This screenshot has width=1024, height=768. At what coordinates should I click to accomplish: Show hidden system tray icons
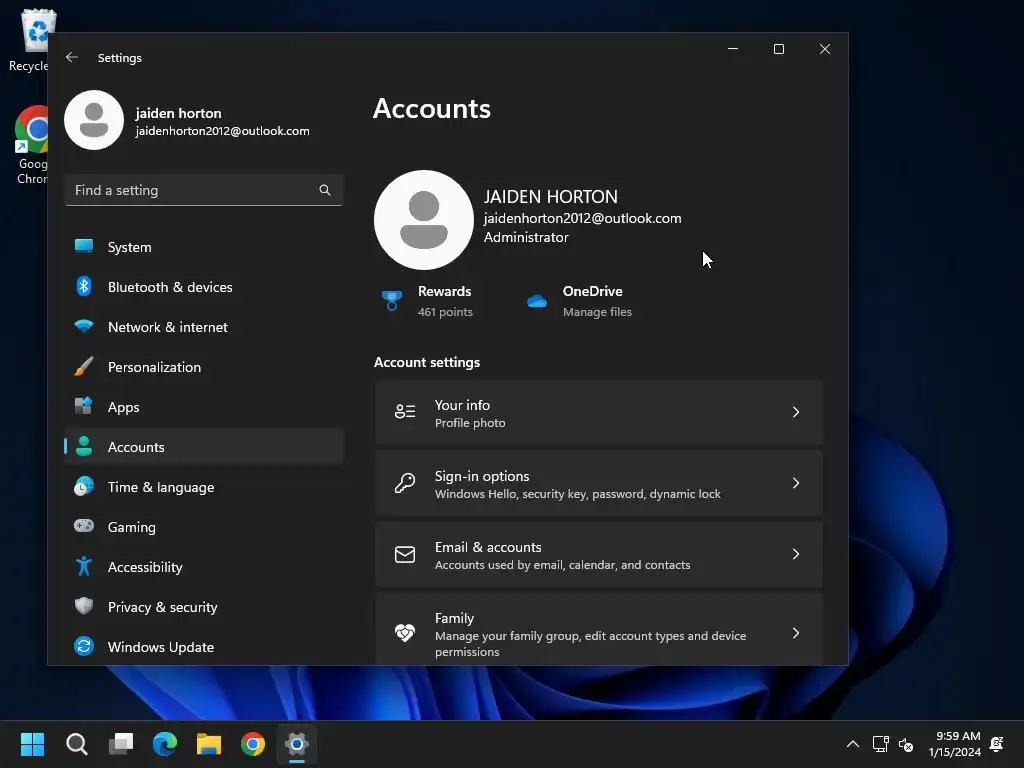pos(853,744)
